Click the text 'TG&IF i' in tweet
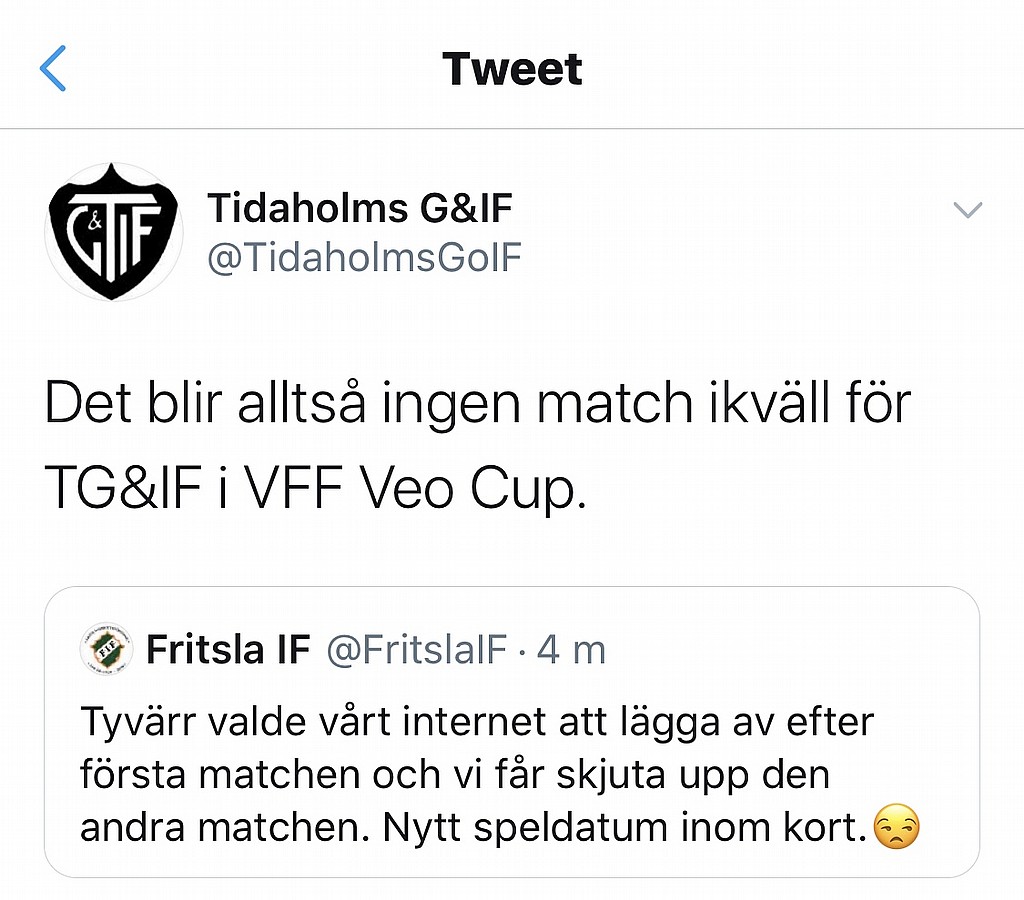This screenshot has width=1024, height=900. click(136, 489)
